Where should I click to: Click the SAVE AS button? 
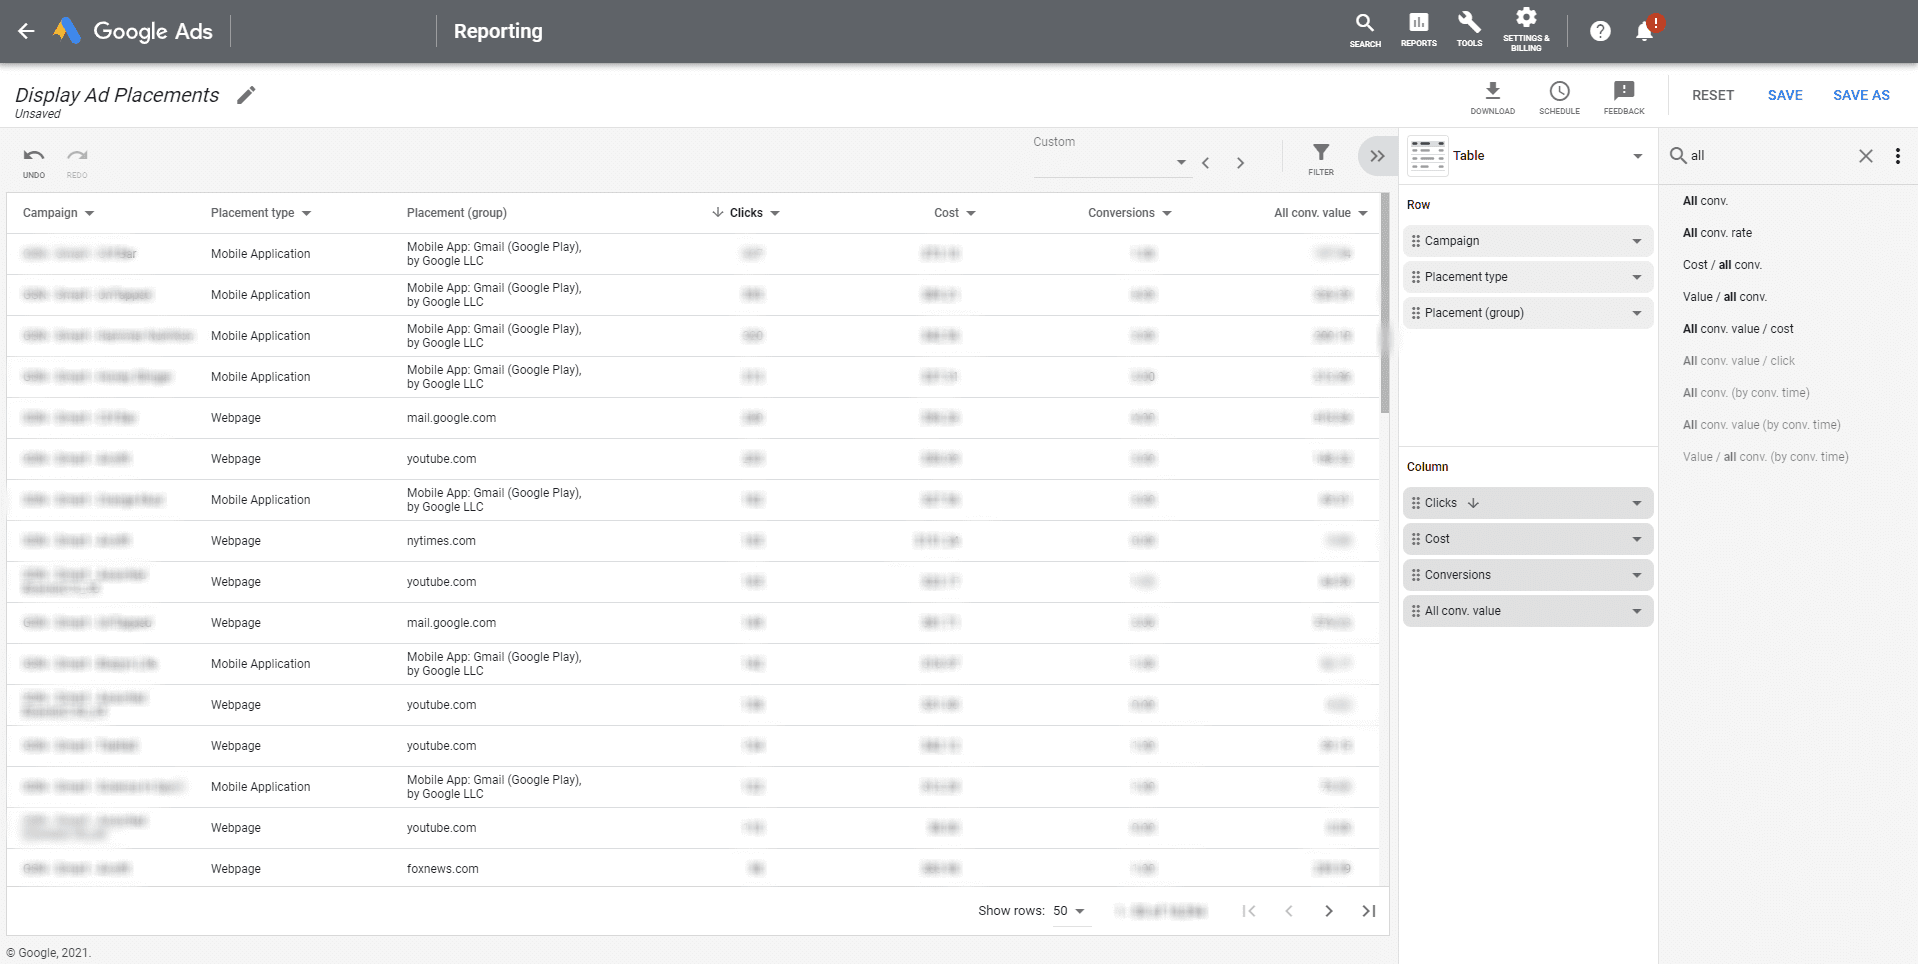(x=1860, y=95)
